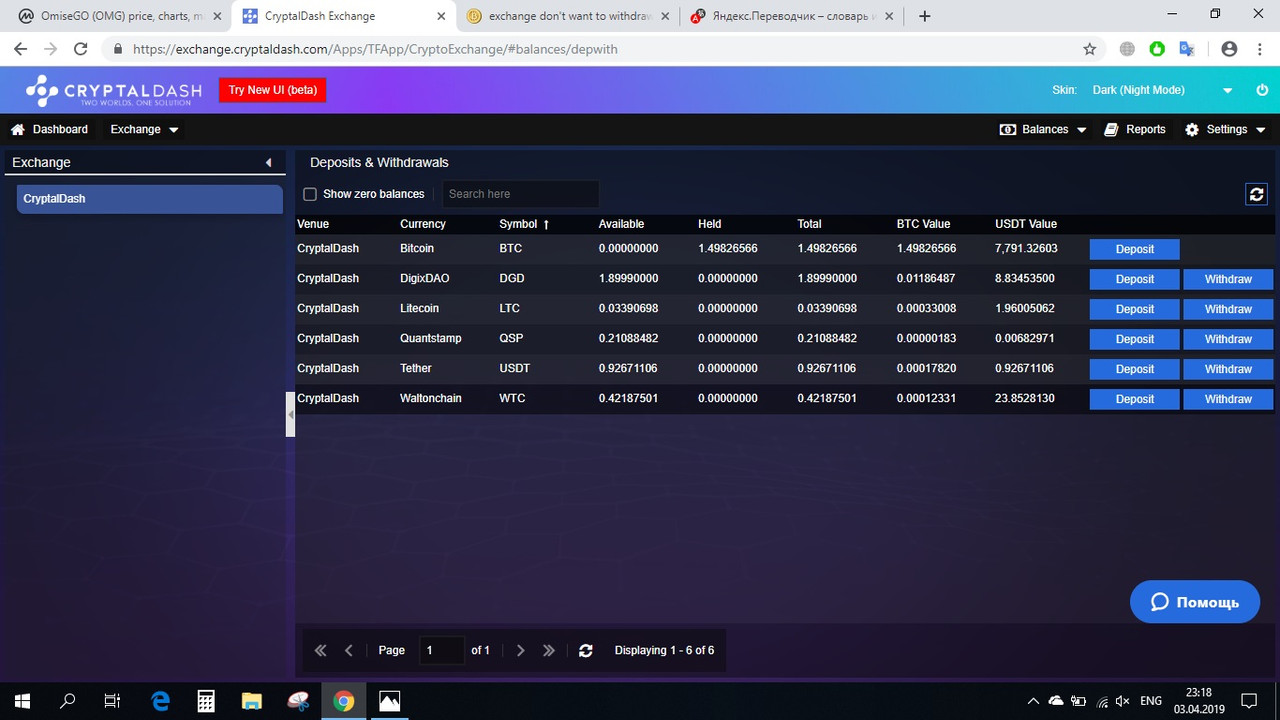Open the Reports menu item
The image size is (1280, 720).
tap(1135, 129)
